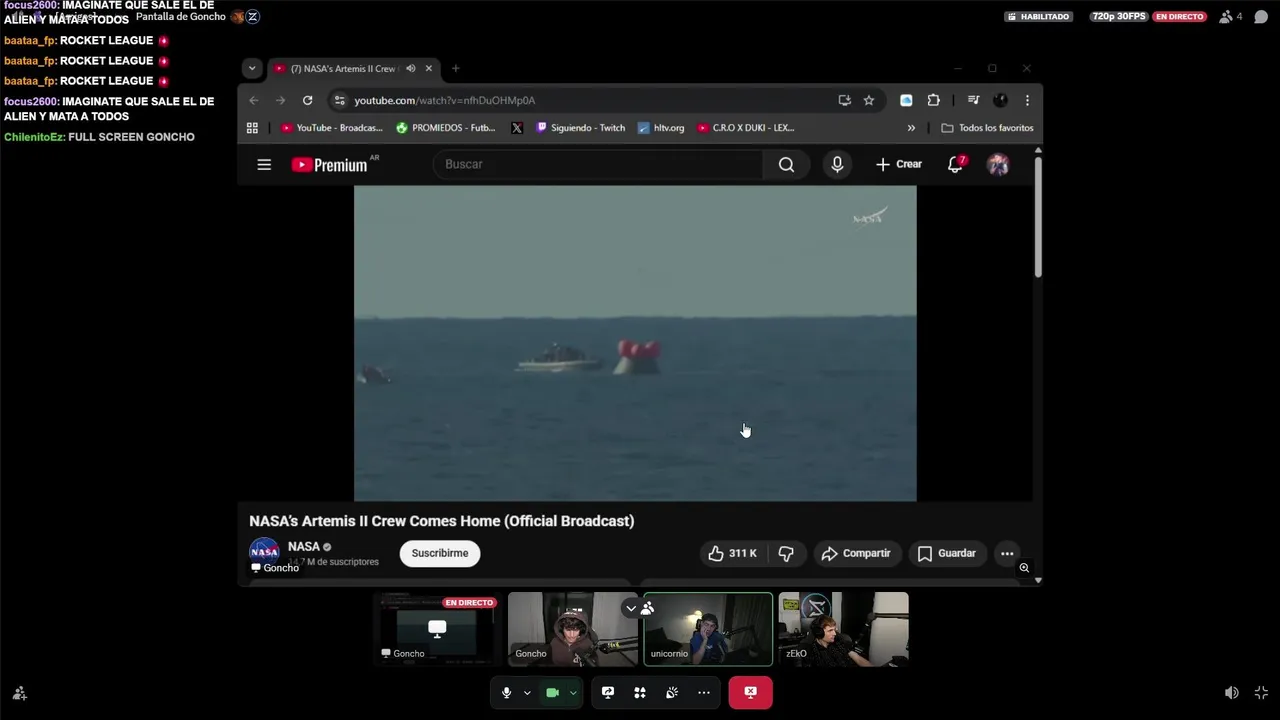Open more actions for the video
1280x720 pixels.
[1007, 553]
